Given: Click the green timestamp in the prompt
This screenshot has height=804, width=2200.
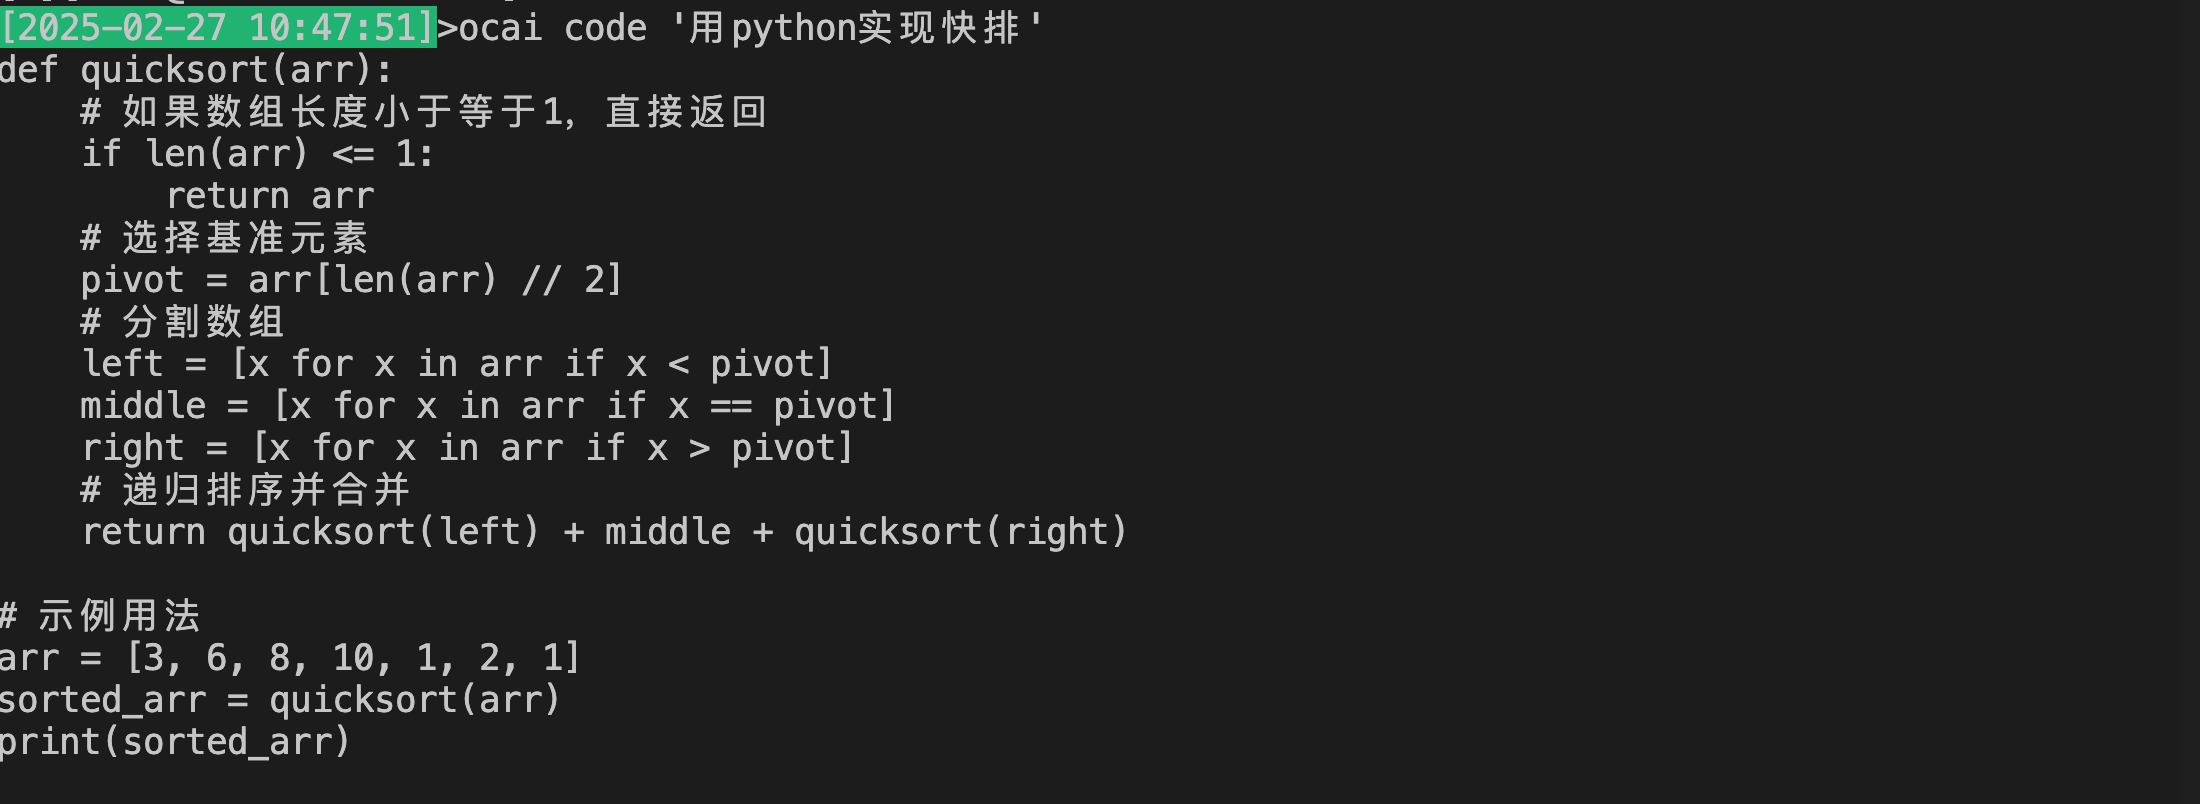Looking at the screenshot, I should click(x=218, y=27).
